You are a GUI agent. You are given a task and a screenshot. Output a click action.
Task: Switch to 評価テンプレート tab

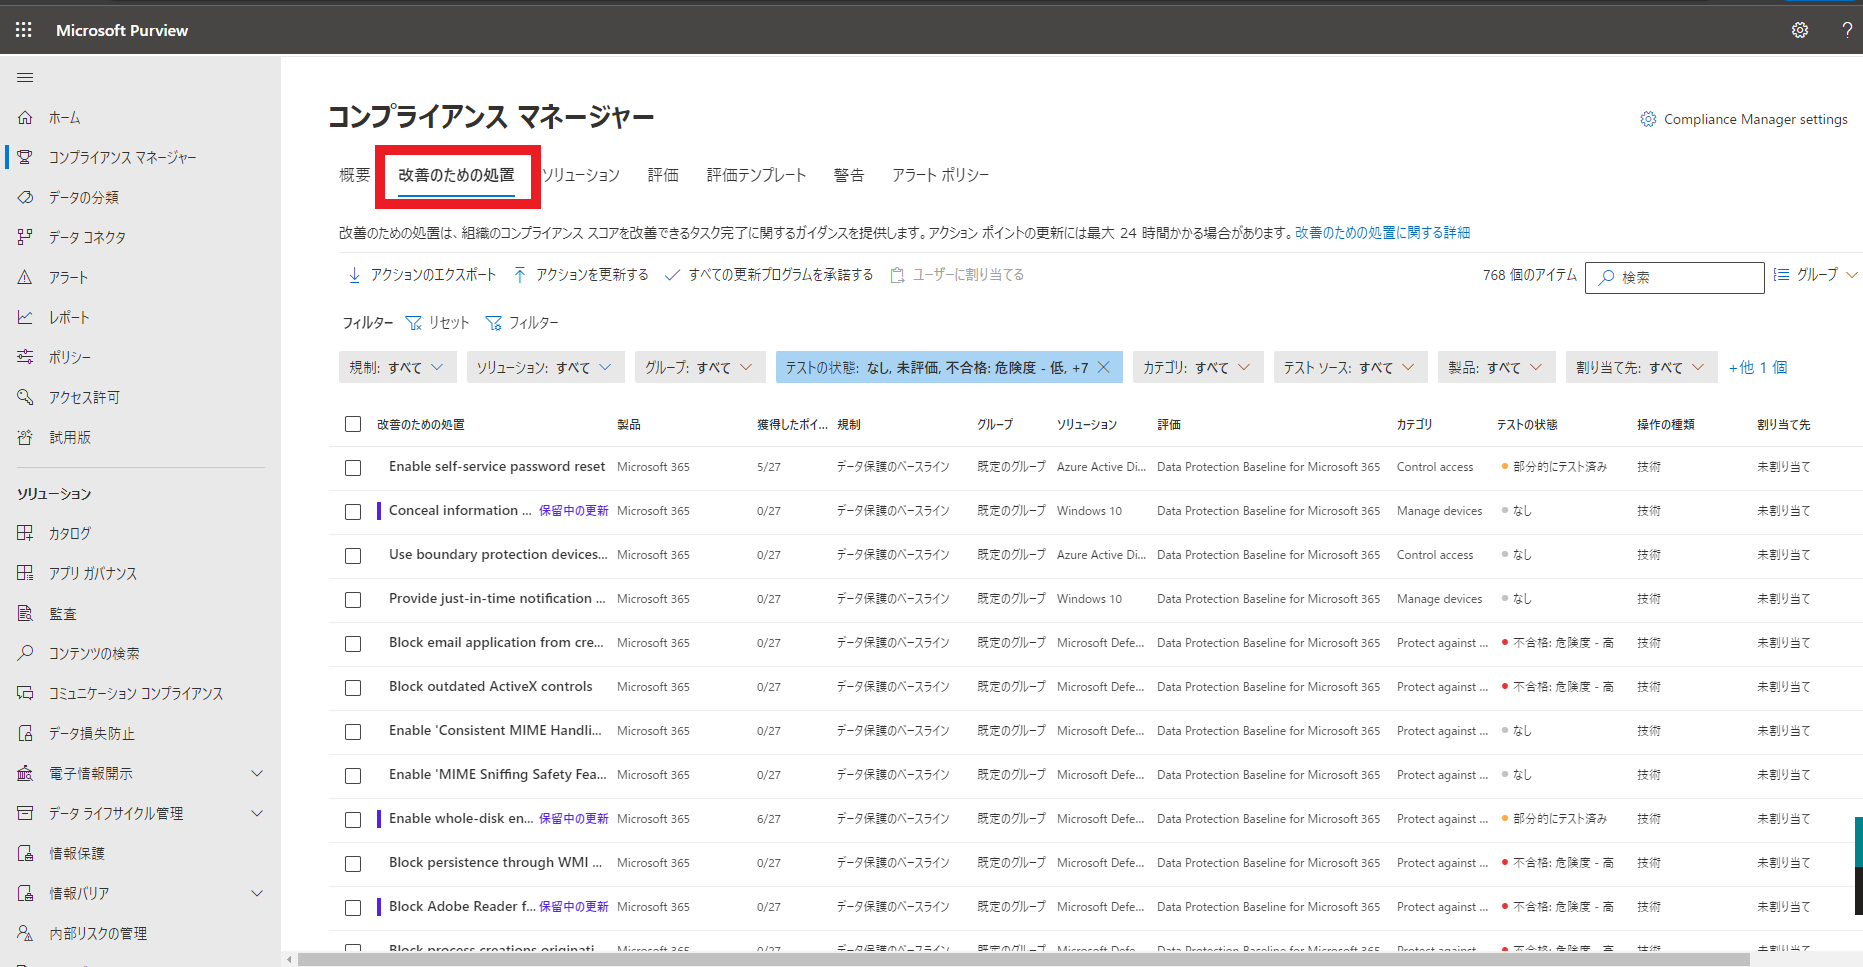click(x=756, y=175)
